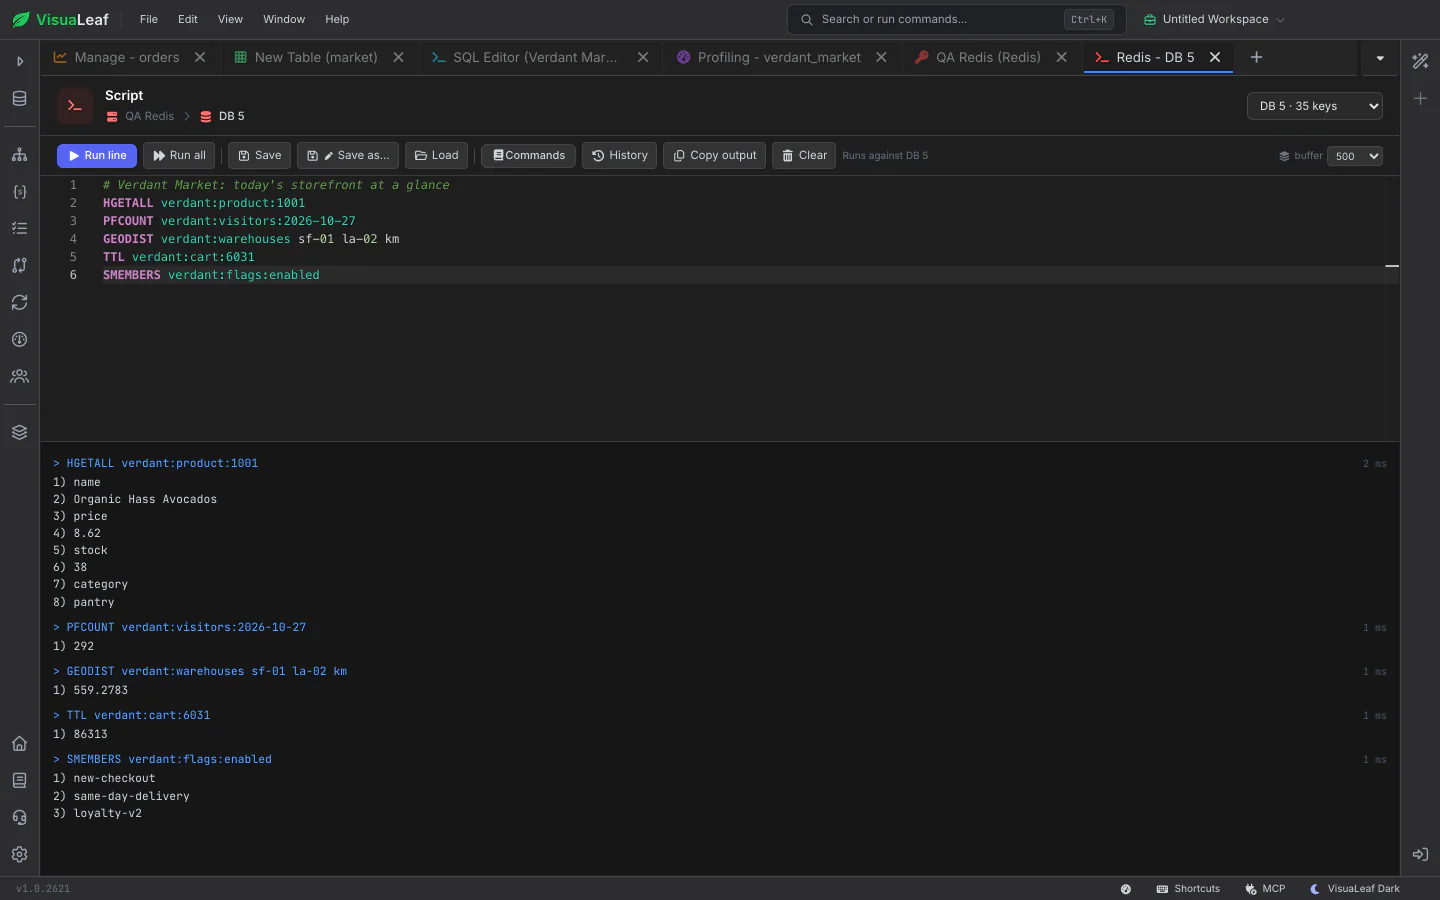Run the current line with Run line

97,155
